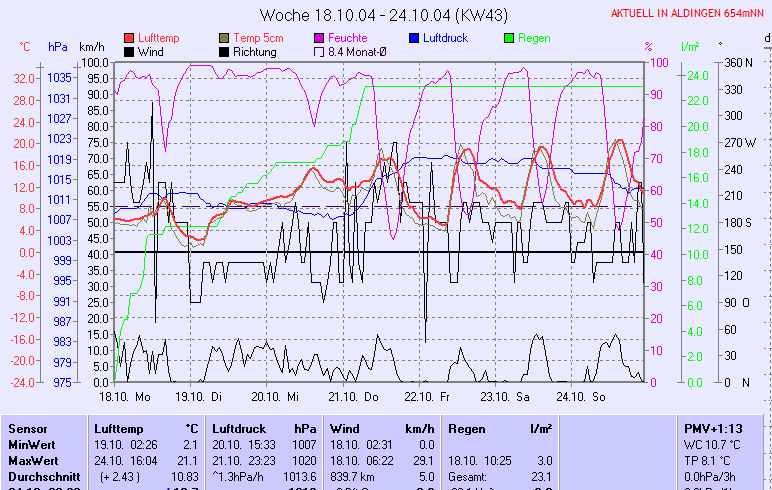Select the 21.10. Do date label
Viewport: 772px width, 490px height.
click(x=357, y=396)
